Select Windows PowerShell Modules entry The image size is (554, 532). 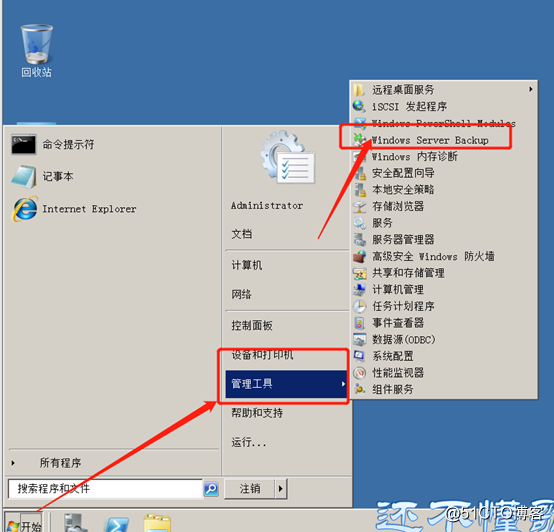click(443, 123)
